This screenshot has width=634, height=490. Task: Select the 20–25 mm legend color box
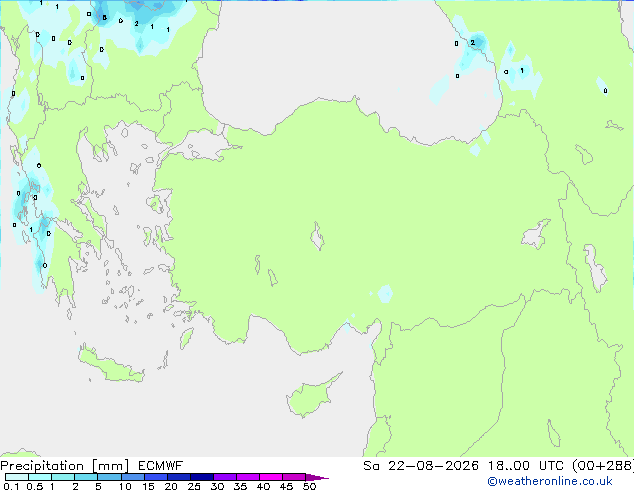point(179,477)
